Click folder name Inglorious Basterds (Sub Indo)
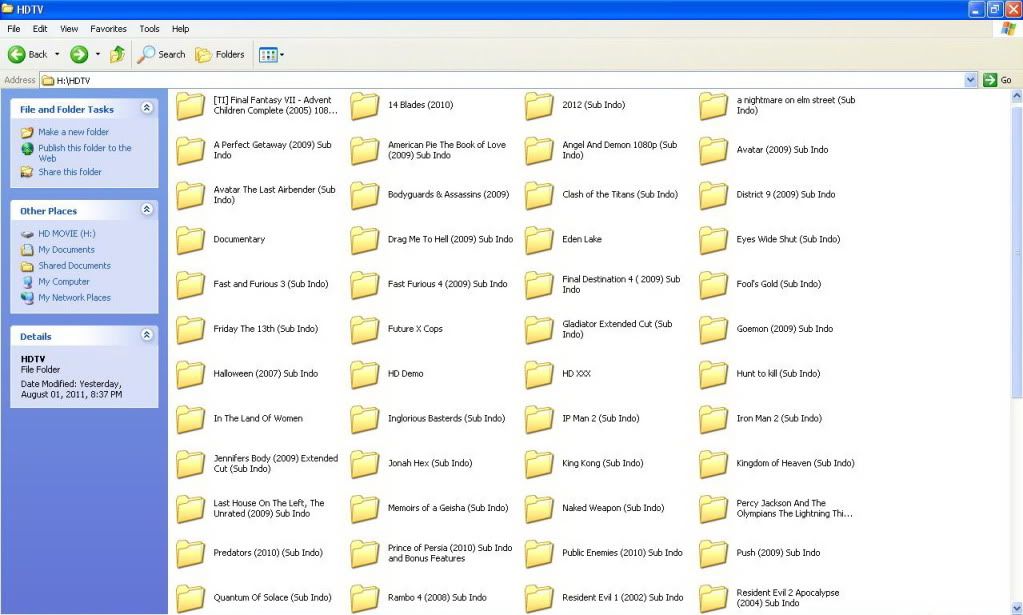 tap(446, 419)
